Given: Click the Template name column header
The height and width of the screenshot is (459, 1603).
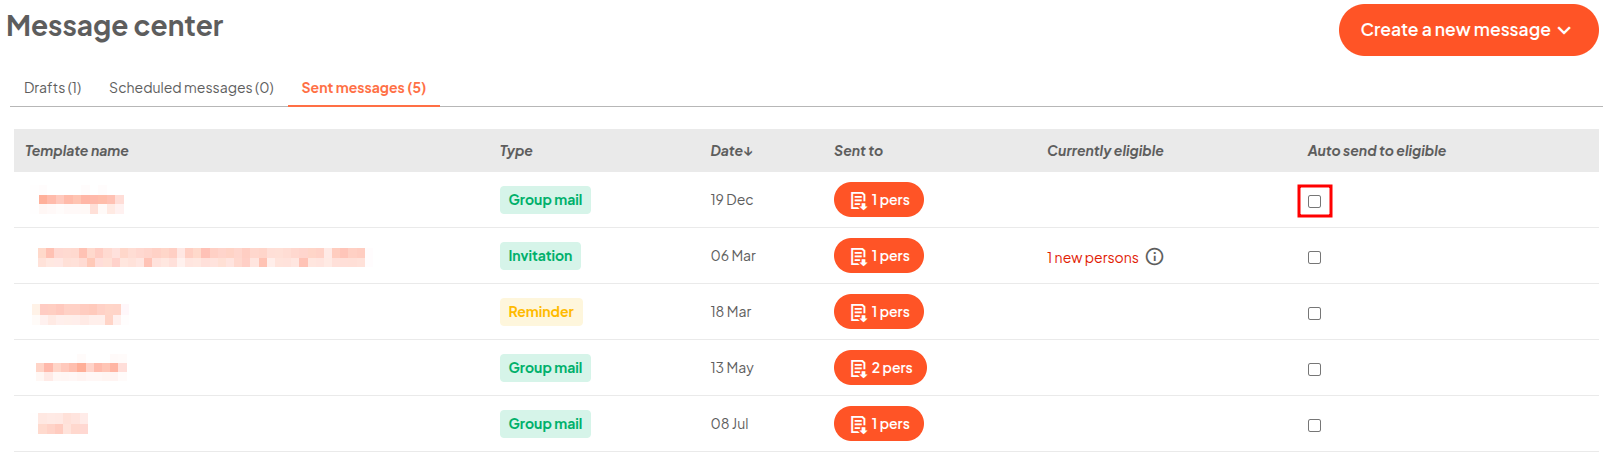Looking at the screenshot, I should point(77,151).
